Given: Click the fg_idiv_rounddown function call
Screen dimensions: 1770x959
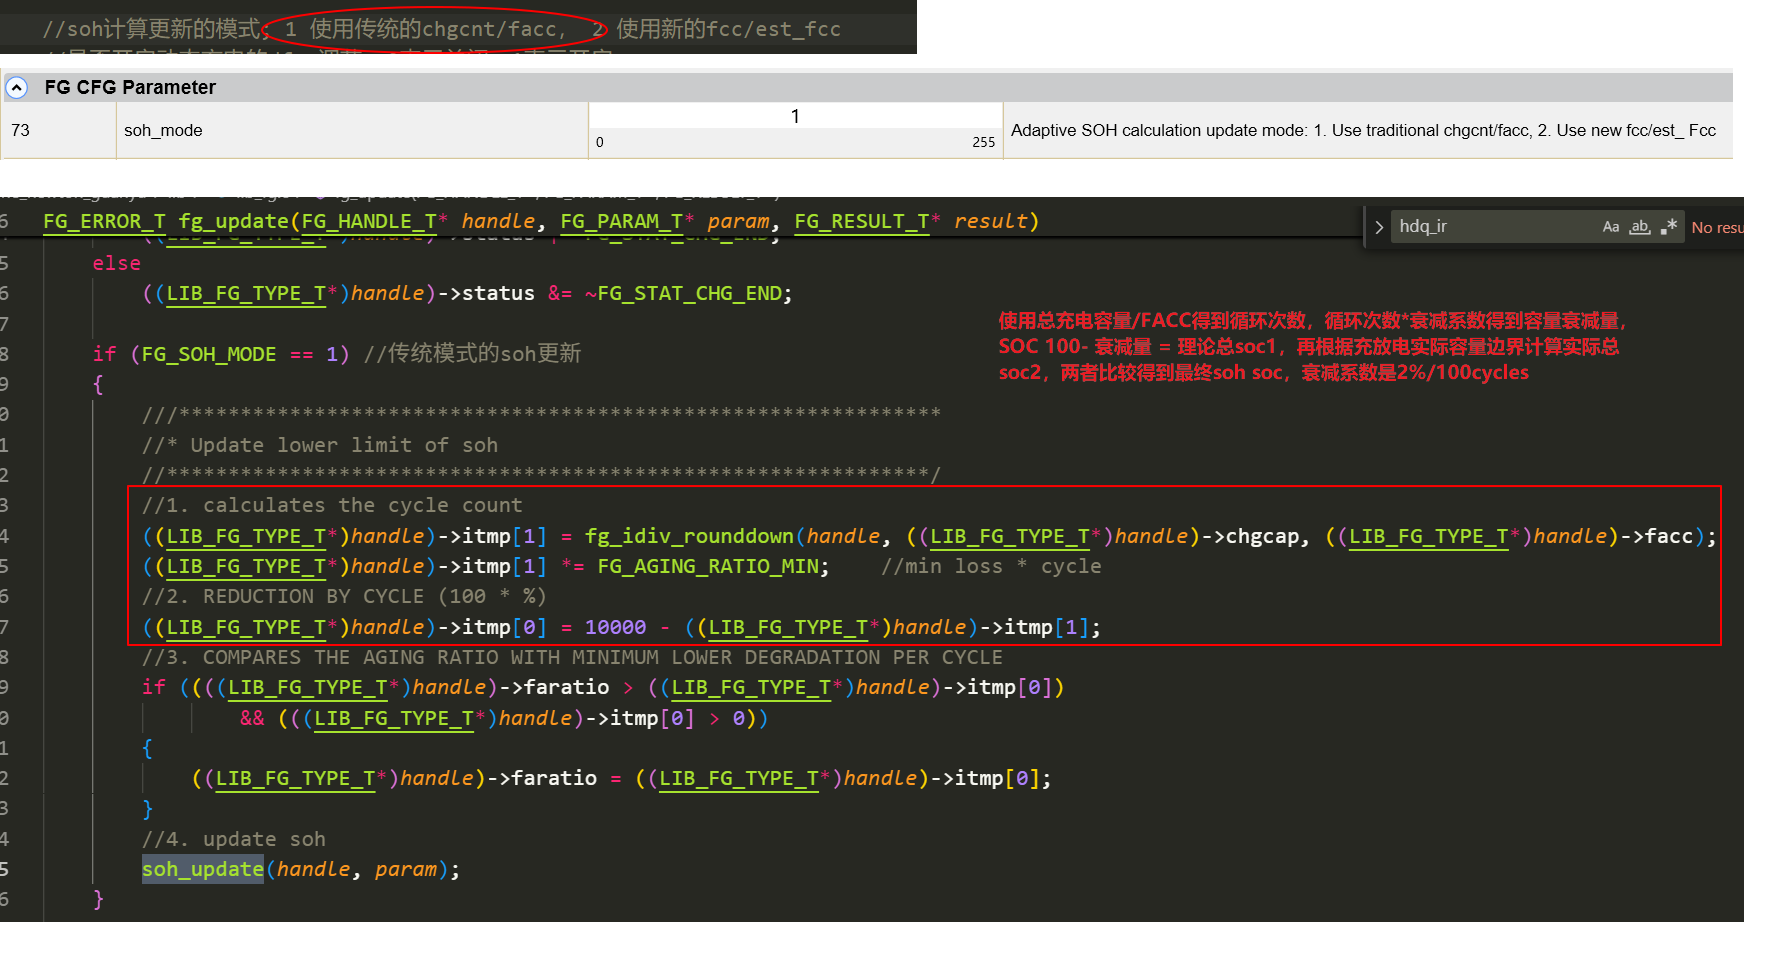Looking at the screenshot, I should tap(689, 536).
